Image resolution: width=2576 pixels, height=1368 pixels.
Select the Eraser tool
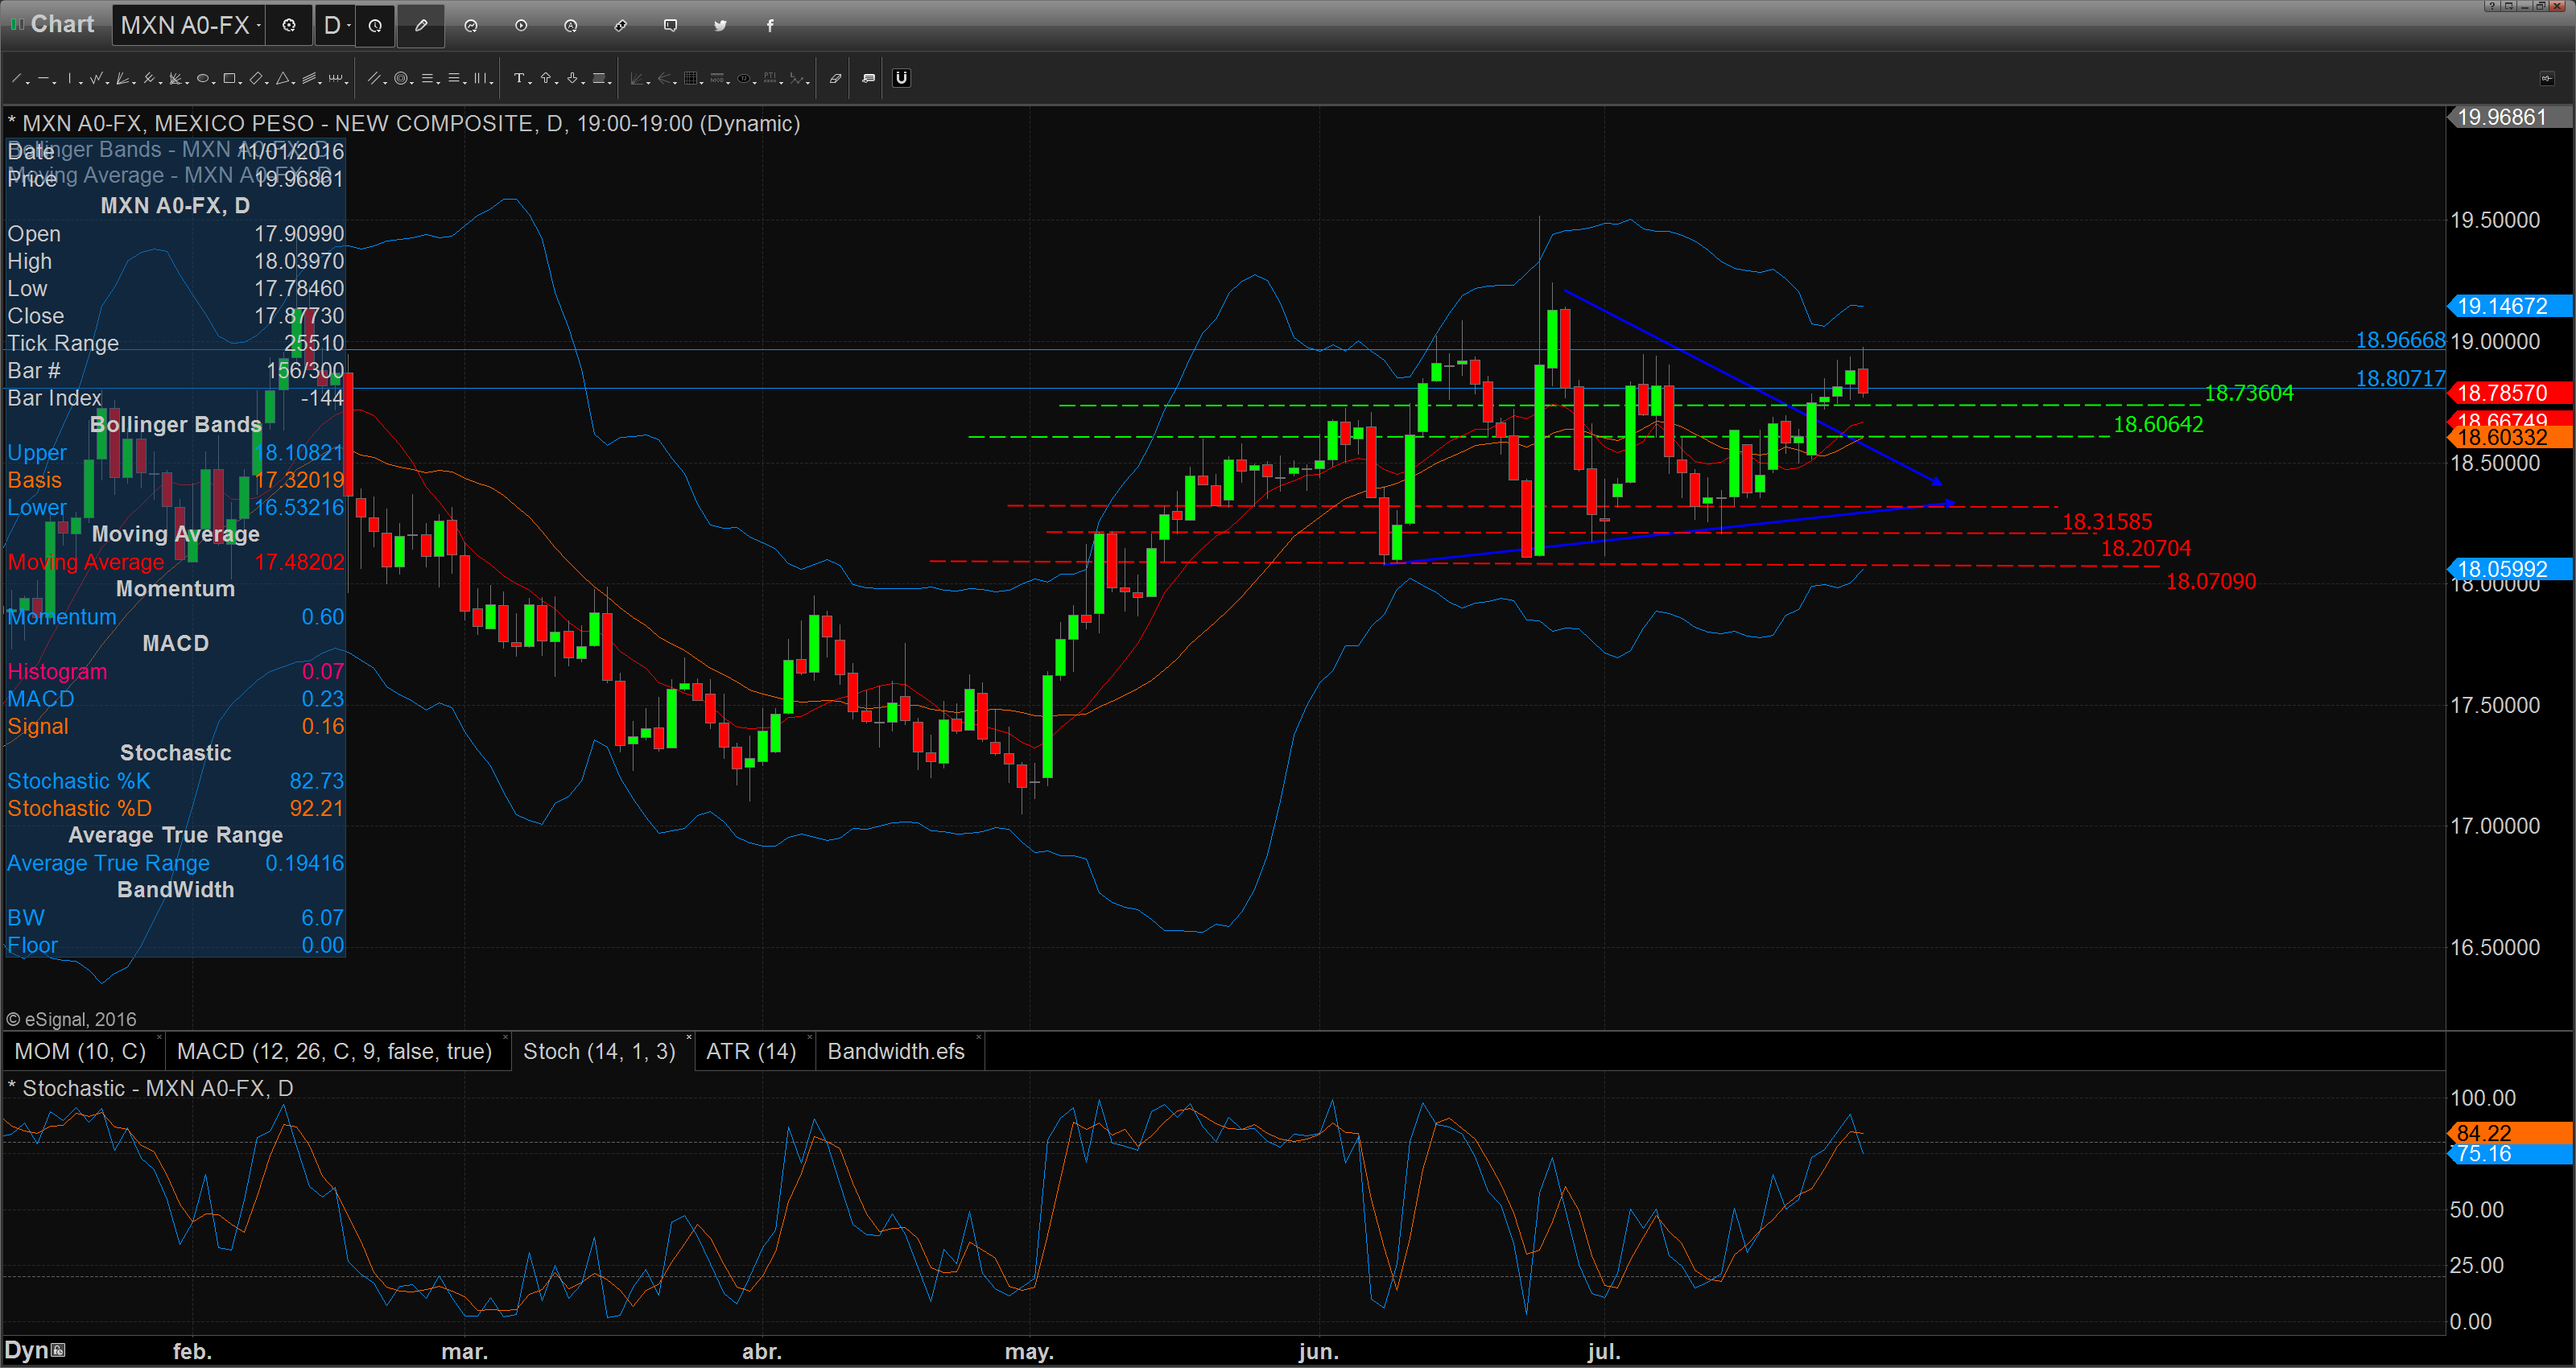coord(836,78)
